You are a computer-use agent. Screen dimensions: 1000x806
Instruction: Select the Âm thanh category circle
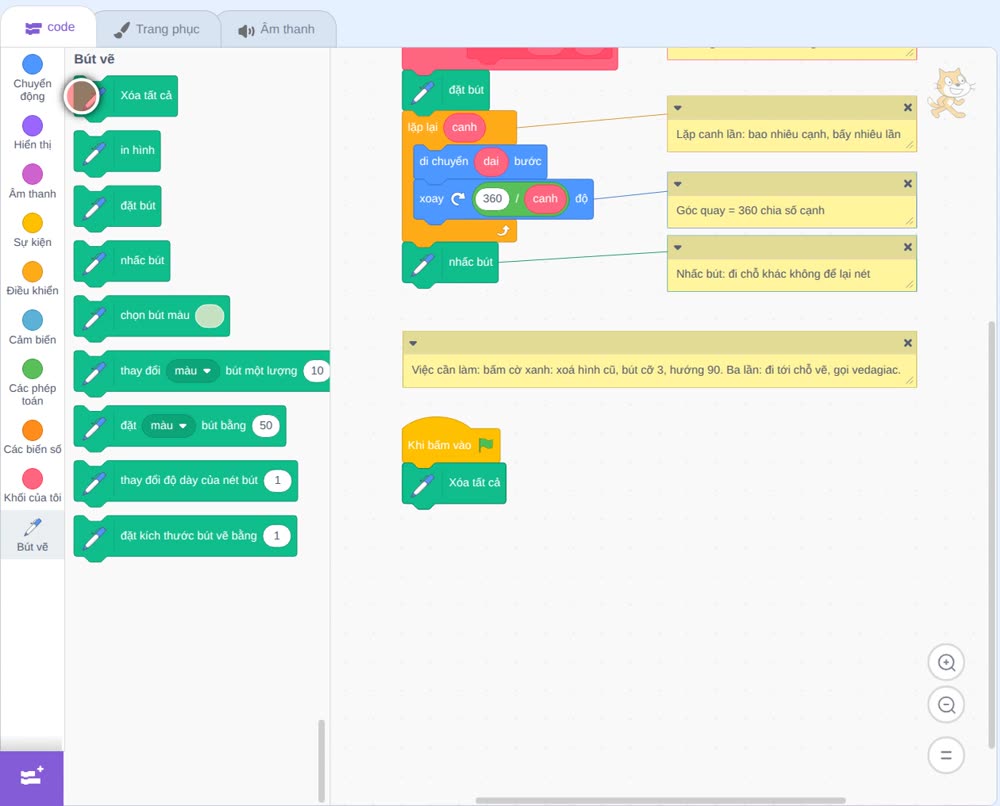tap(32, 174)
